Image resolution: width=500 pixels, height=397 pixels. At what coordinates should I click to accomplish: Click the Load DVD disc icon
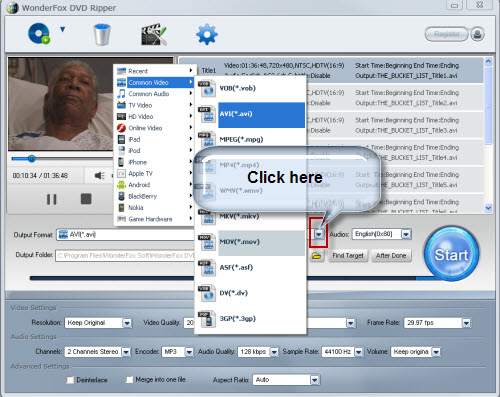pos(39,33)
